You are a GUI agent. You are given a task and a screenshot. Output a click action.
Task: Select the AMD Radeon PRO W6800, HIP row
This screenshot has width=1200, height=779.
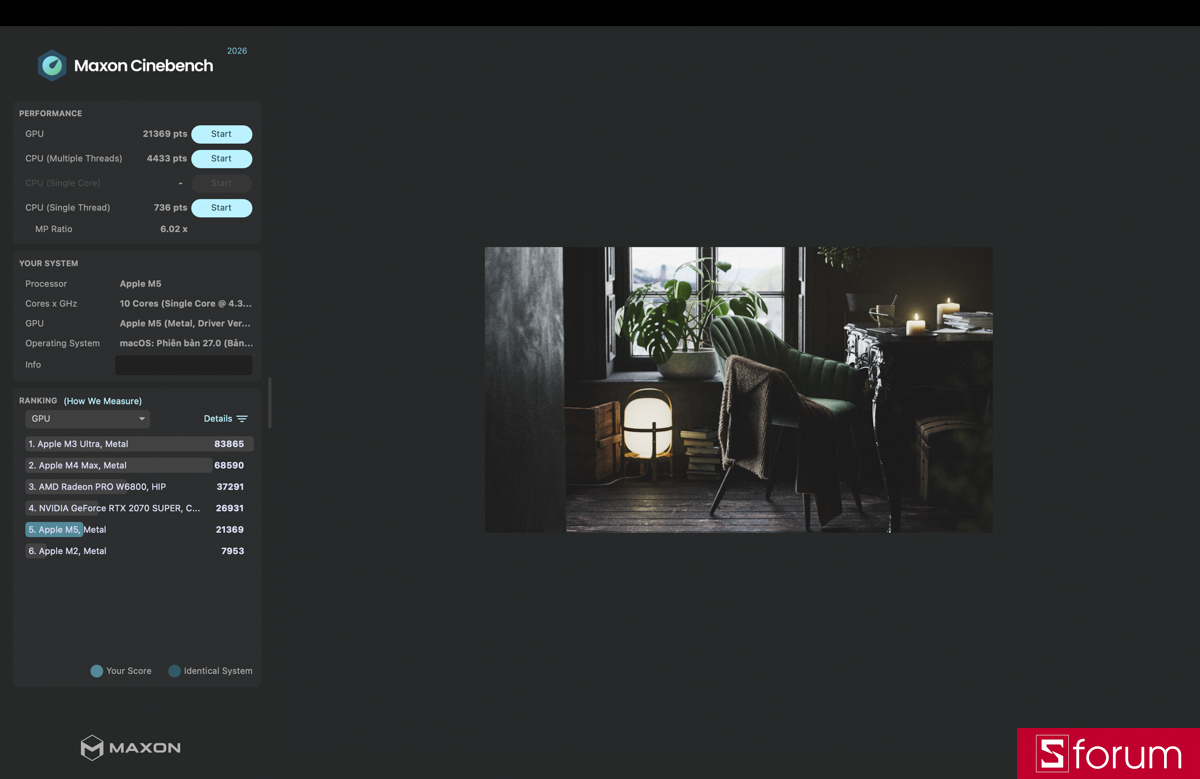tap(139, 487)
